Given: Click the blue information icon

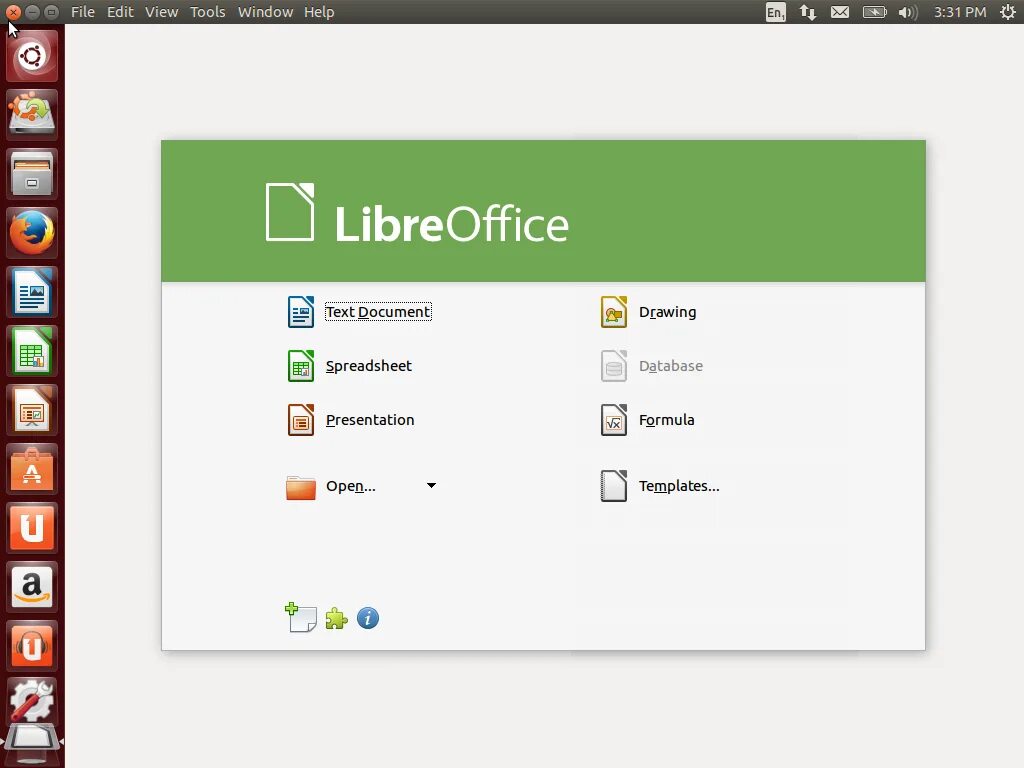Looking at the screenshot, I should pos(368,618).
